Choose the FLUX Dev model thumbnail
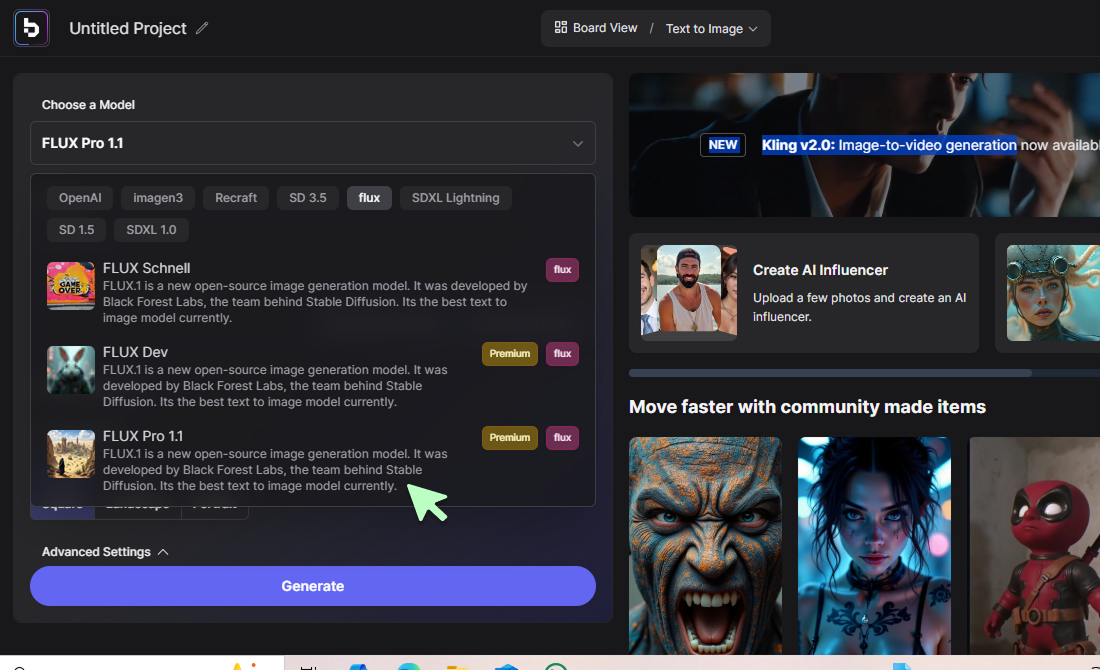 coord(71,370)
